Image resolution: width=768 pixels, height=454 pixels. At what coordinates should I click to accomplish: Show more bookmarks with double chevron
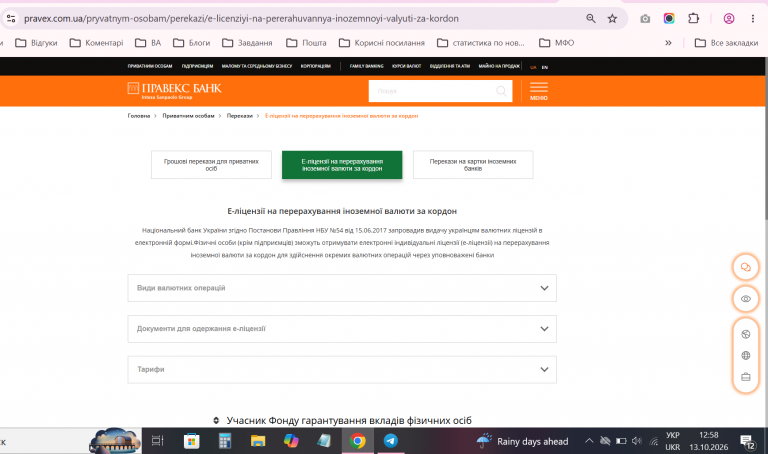[668, 43]
